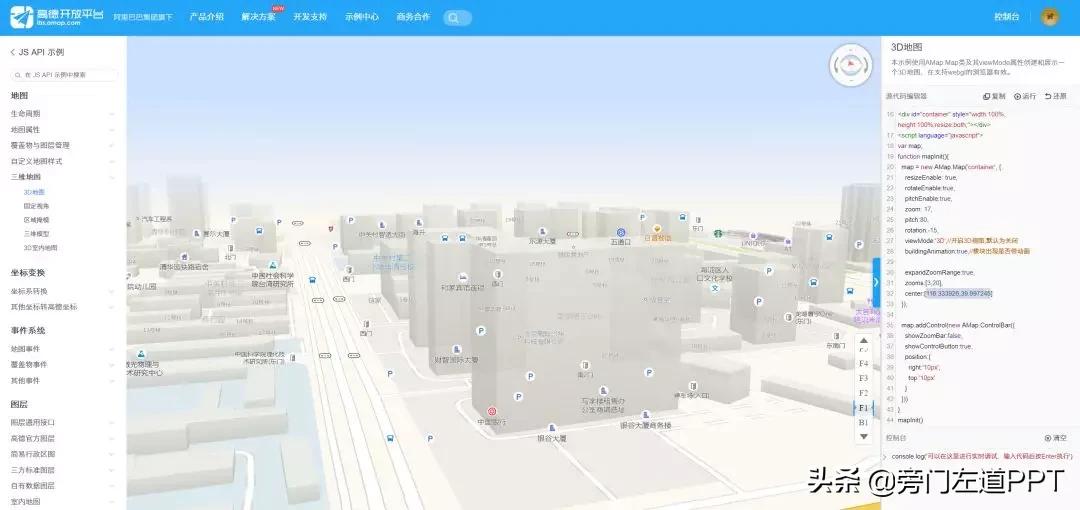Viewport: 1080px width, 510px height.
Task: Expand the 其他事件 section
Action: [63, 380]
